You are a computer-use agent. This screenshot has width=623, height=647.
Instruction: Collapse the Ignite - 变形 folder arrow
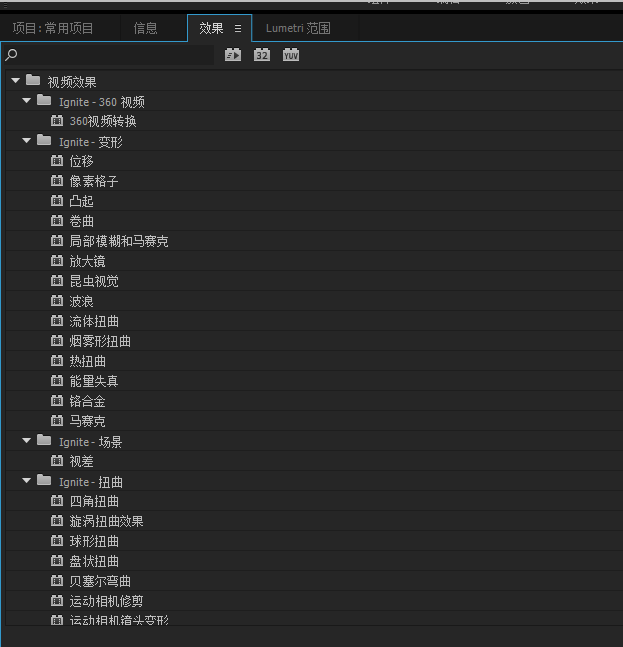pos(27,141)
